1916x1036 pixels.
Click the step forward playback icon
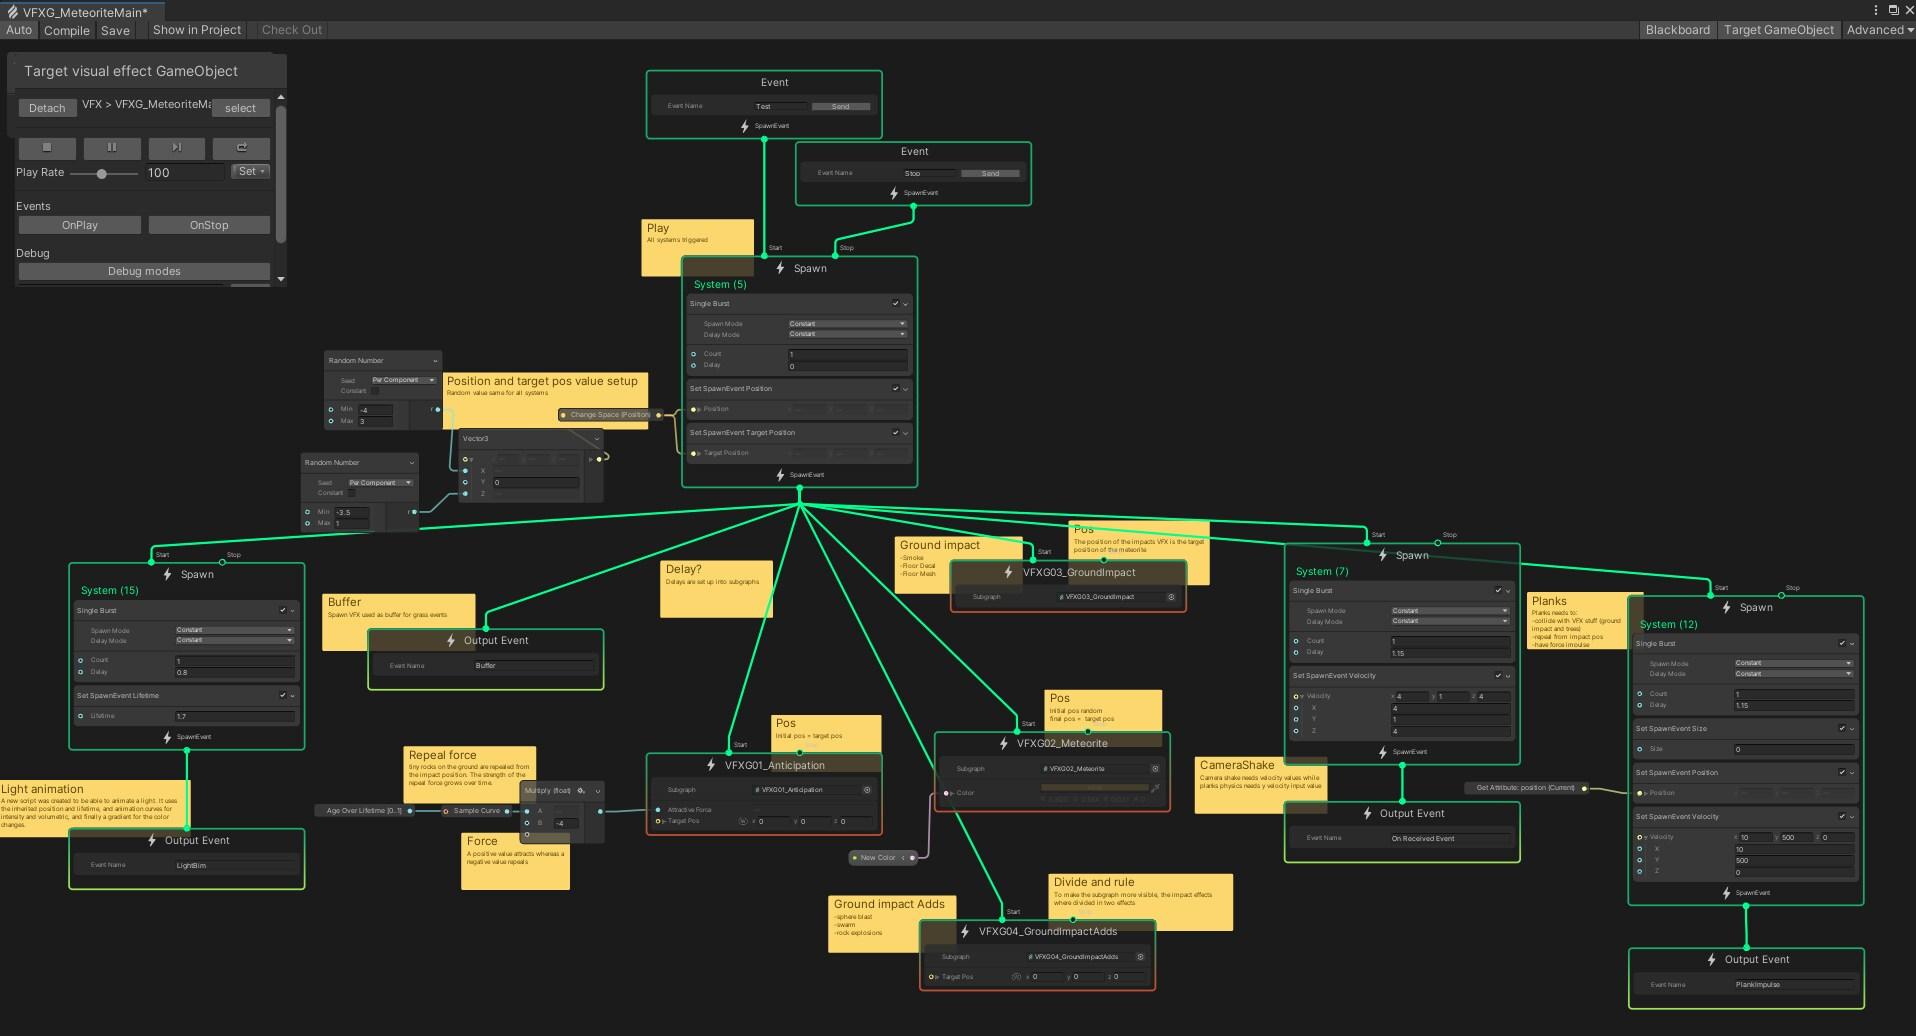click(x=176, y=148)
